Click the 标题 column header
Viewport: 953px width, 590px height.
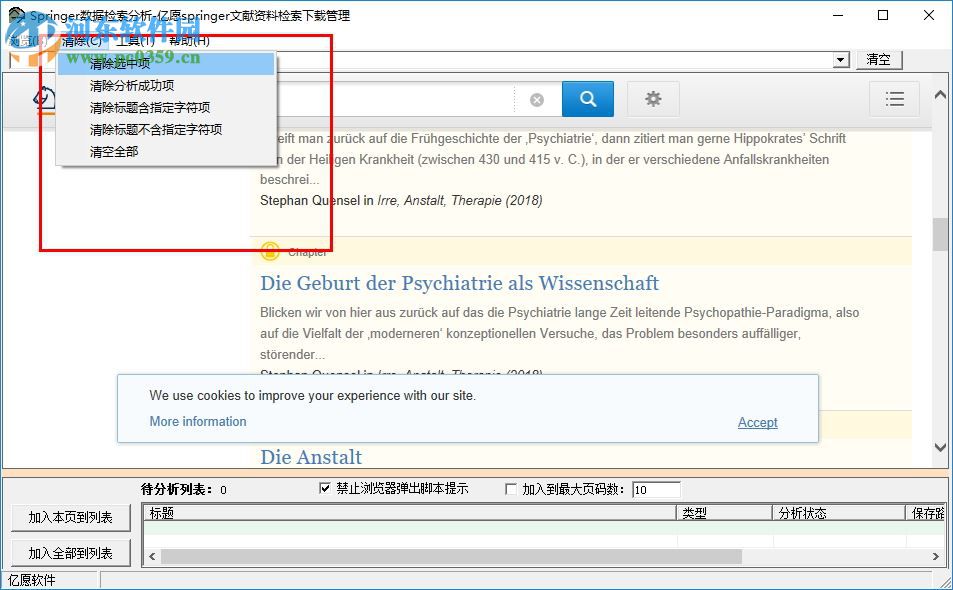410,513
